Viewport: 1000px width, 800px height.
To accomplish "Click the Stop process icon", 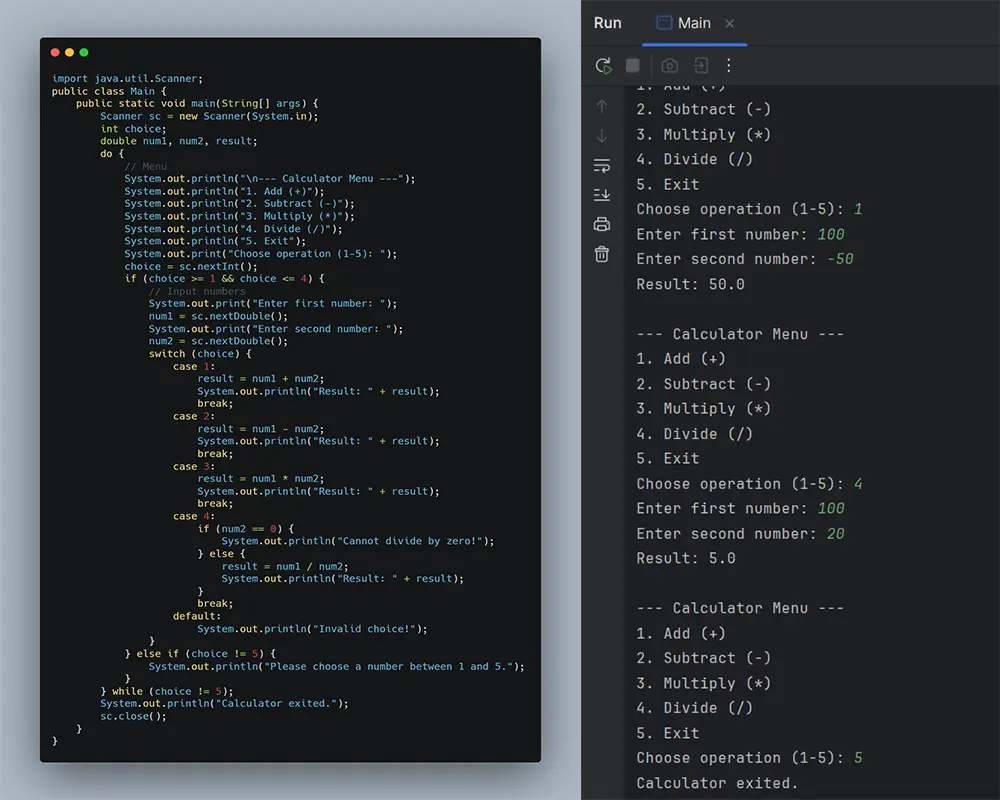I will pyautogui.click(x=632, y=65).
